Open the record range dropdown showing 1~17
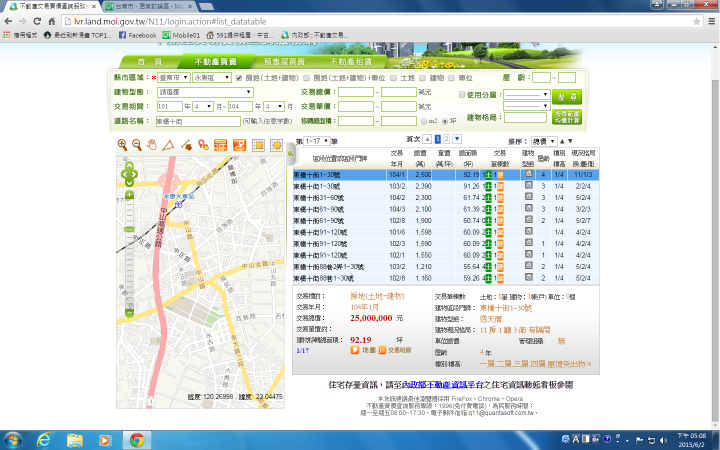This screenshot has height=450, width=720. coord(317,141)
